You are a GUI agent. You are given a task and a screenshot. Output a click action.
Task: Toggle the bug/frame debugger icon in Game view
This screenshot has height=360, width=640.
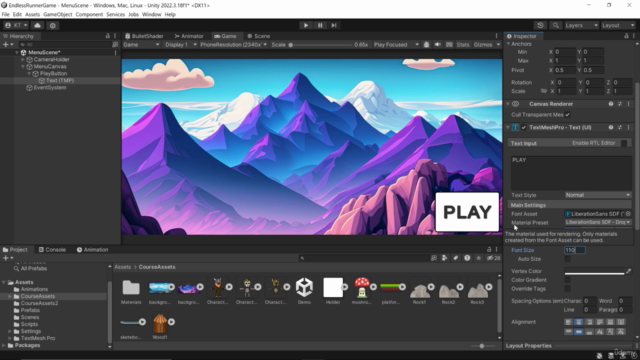[427, 44]
